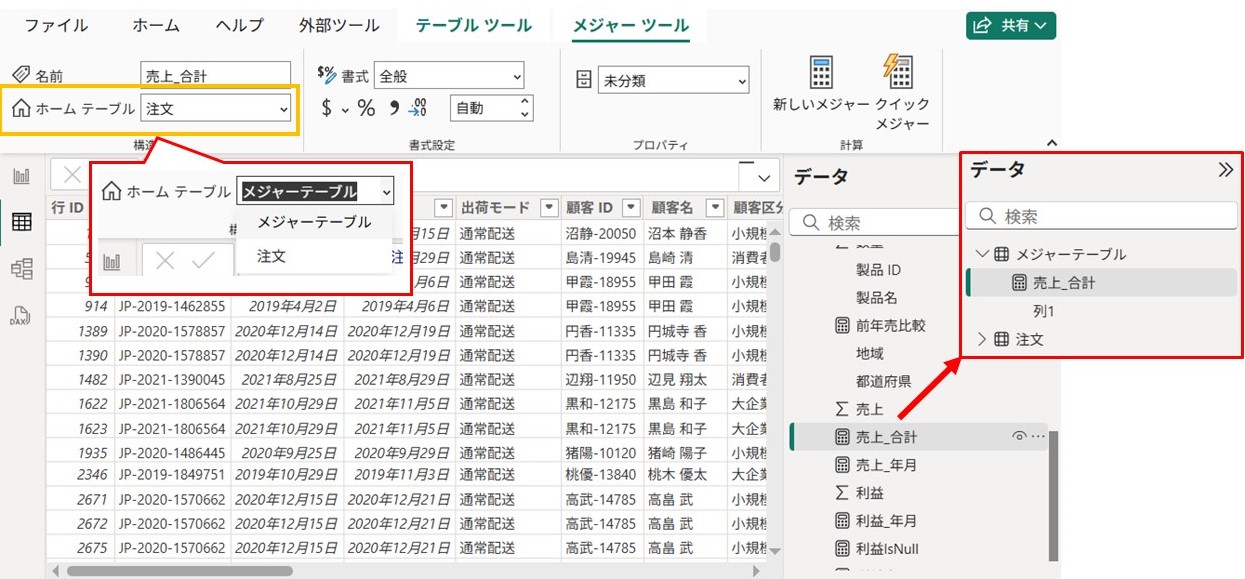1245x579 pixels.
Task: Click the sigma icon beside 利益
Action: pos(842,493)
